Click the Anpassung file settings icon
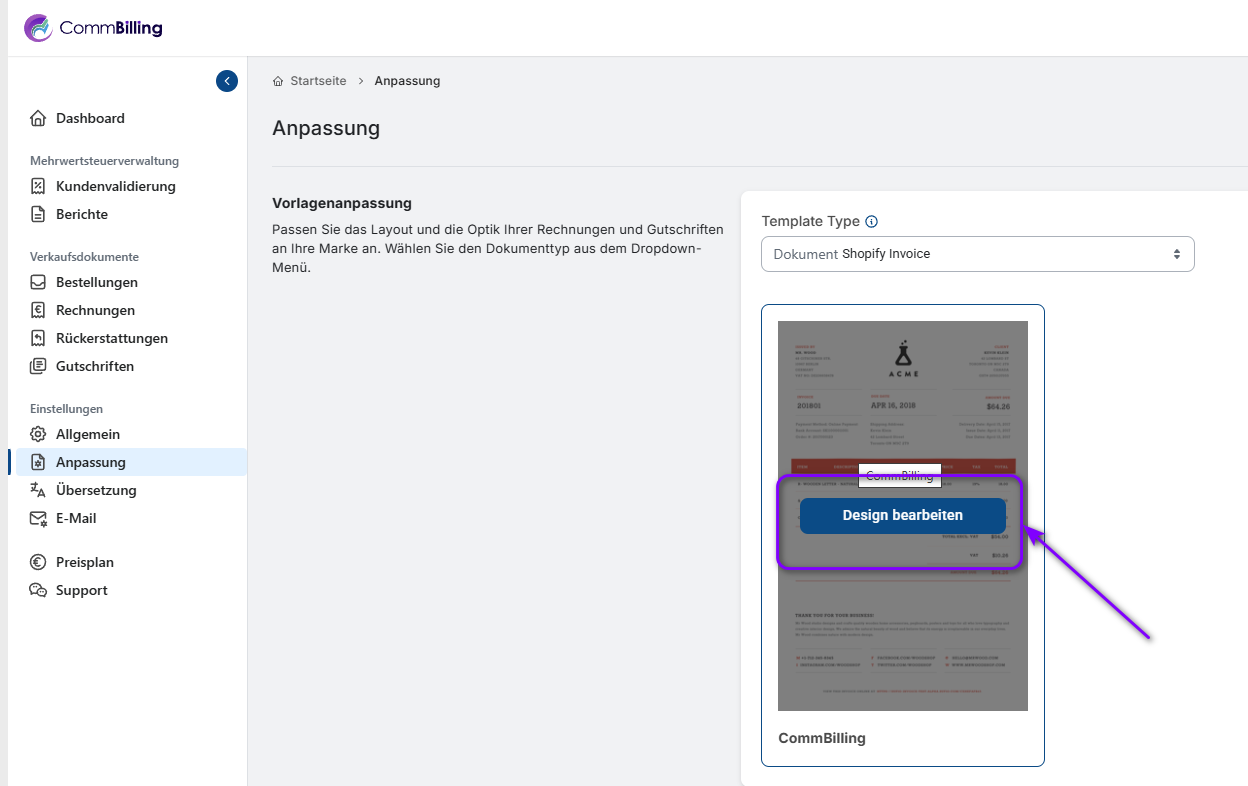Image resolution: width=1248 pixels, height=786 pixels. (x=38, y=462)
